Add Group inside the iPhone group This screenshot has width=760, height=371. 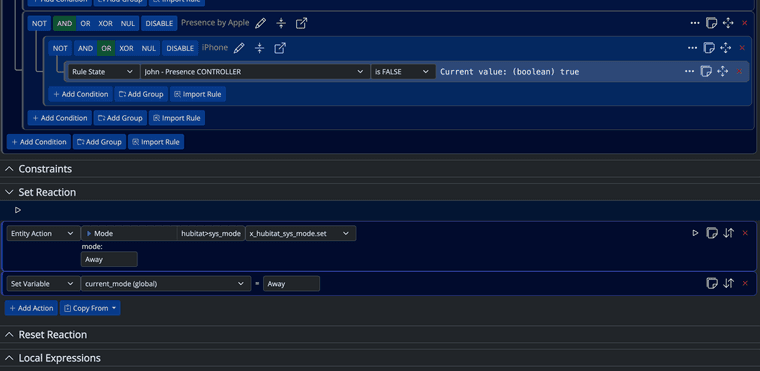coord(142,94)
